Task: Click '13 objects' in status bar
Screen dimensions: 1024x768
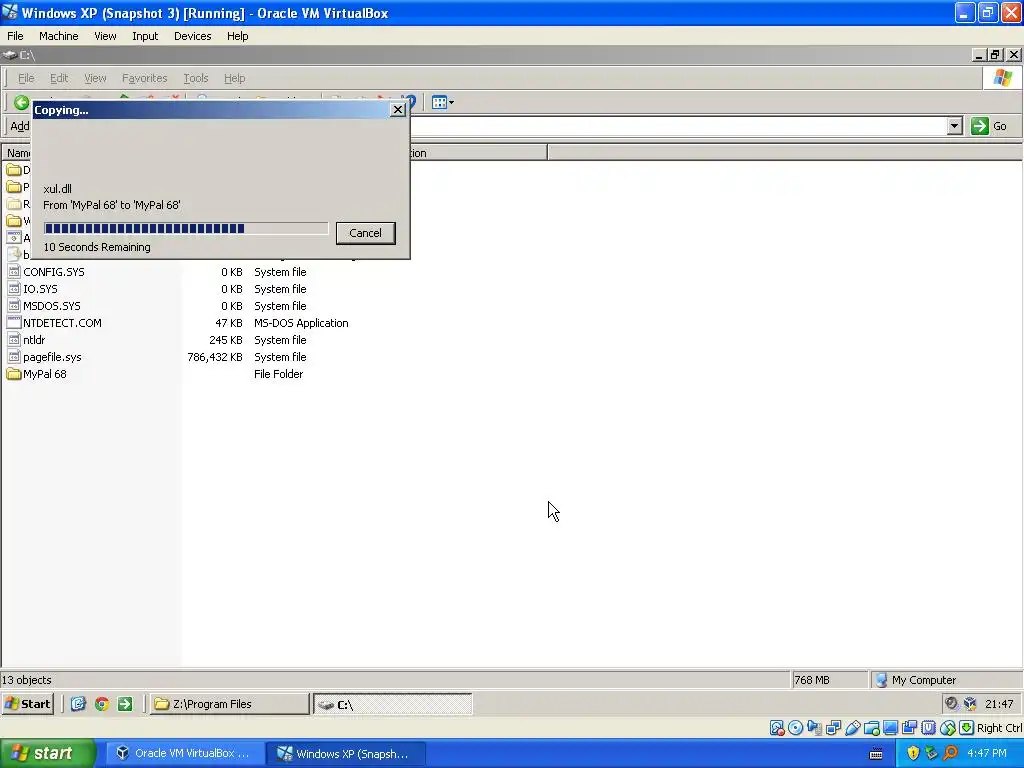Action: click(x=27, y=680)
